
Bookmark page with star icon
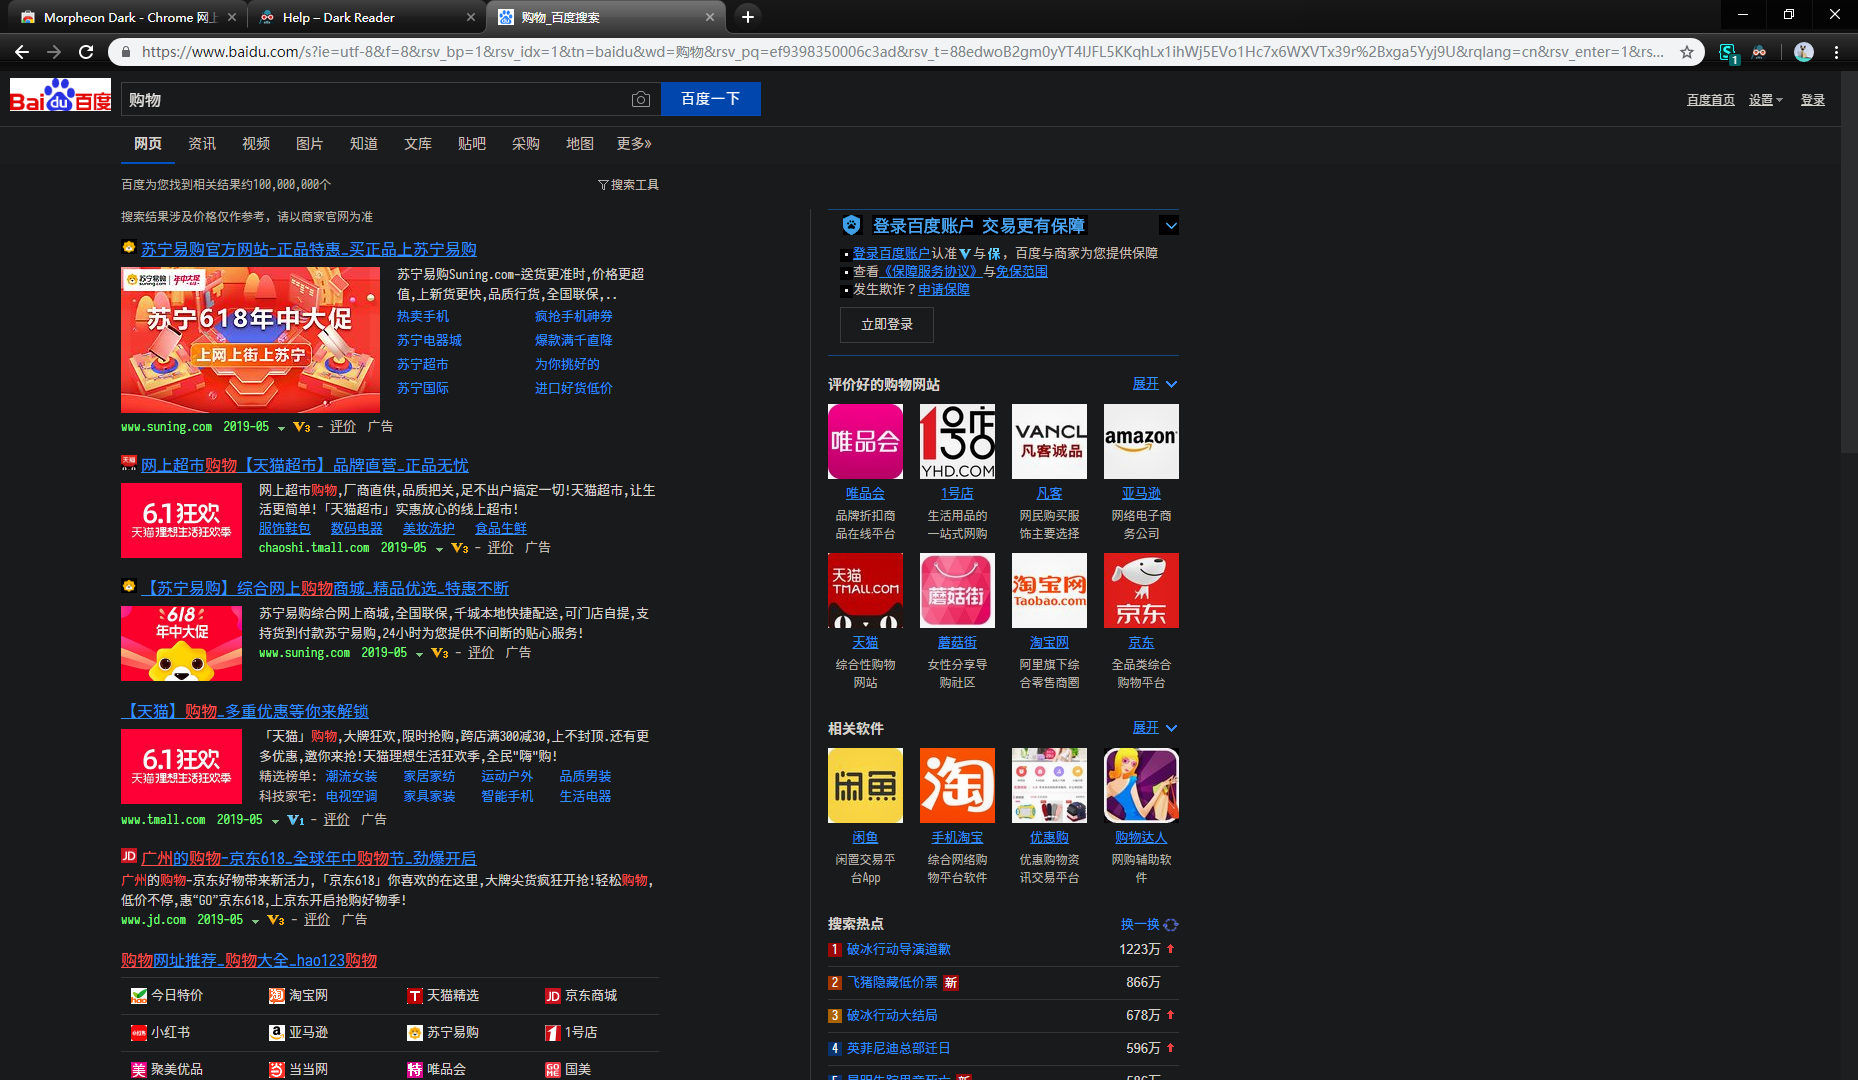pos(1687,52)
